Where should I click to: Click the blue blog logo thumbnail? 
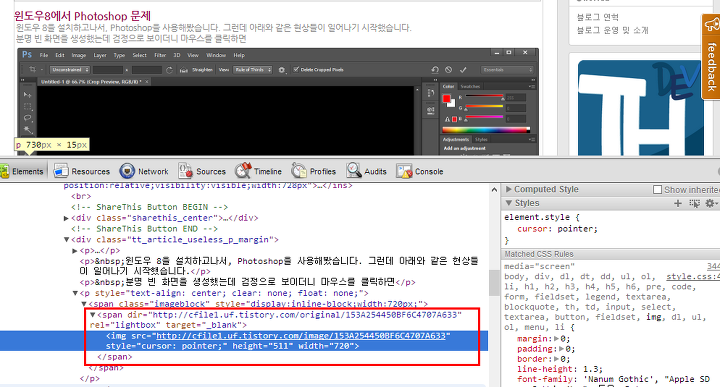(641, 108)
